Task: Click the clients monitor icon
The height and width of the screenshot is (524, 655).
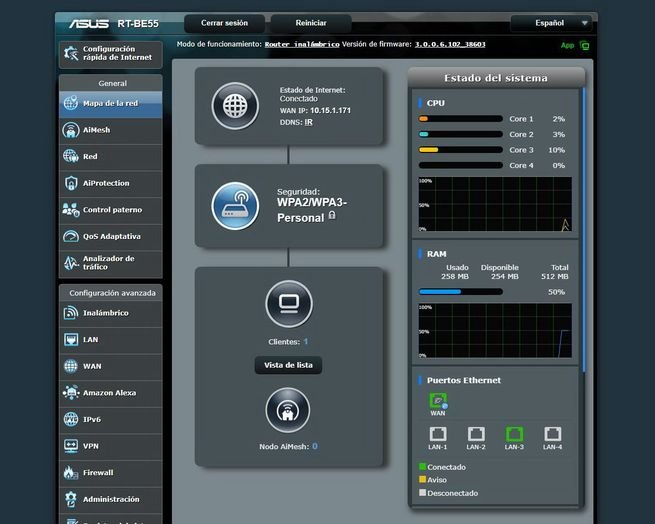Action: tap(288, 303)
